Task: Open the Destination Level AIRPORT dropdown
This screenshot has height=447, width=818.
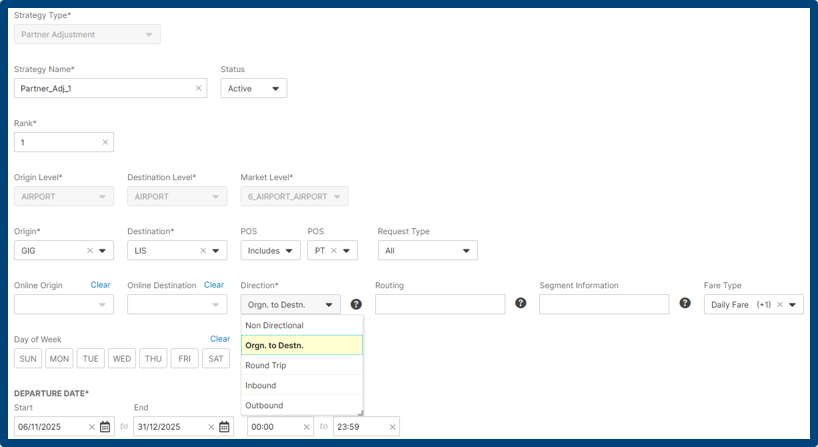Action: coord(177,197)
